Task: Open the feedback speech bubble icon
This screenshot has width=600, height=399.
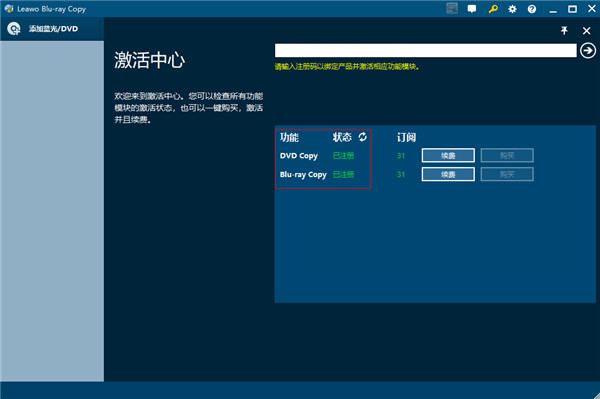Action: 472,9
